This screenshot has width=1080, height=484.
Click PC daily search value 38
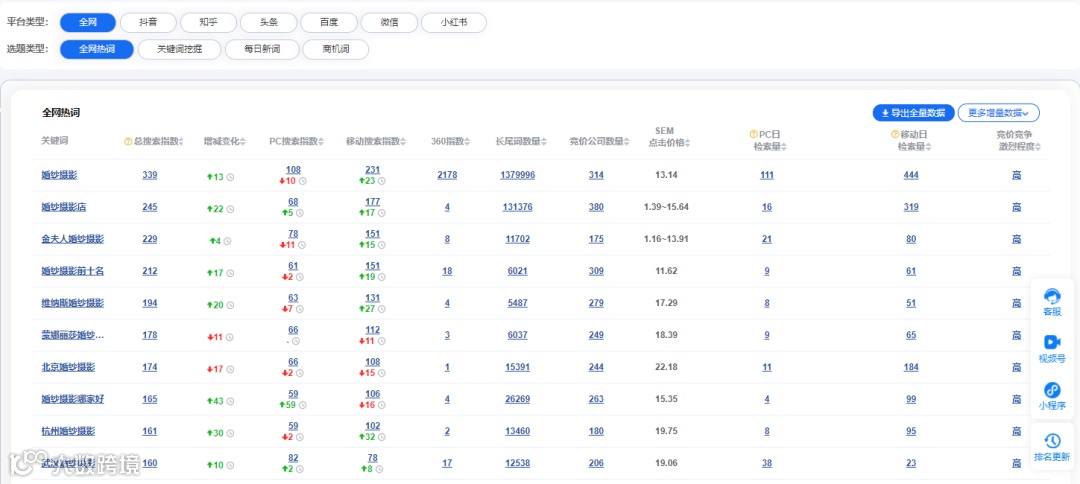[767, 463]
